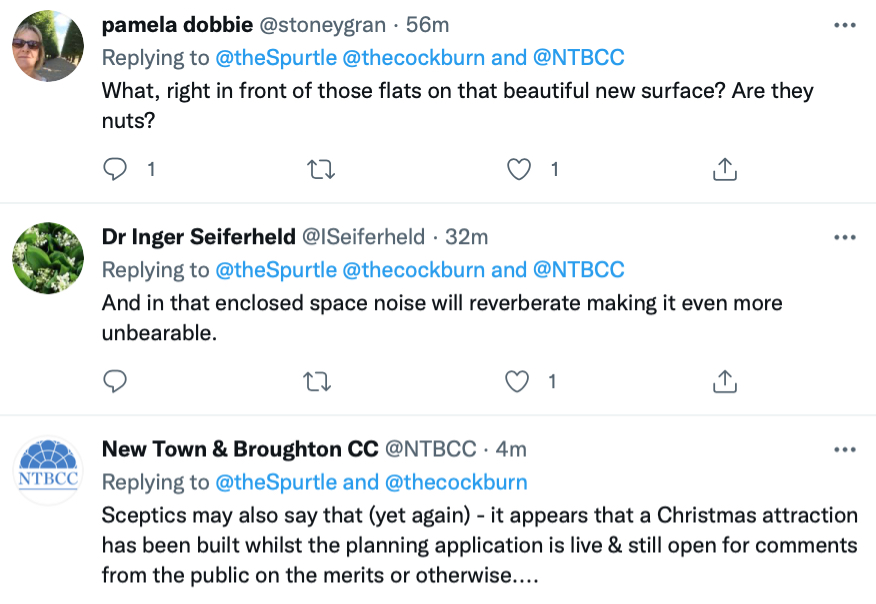
Task: Share Dr Inger Seiferheld's tweet
Action: point(725,382)
